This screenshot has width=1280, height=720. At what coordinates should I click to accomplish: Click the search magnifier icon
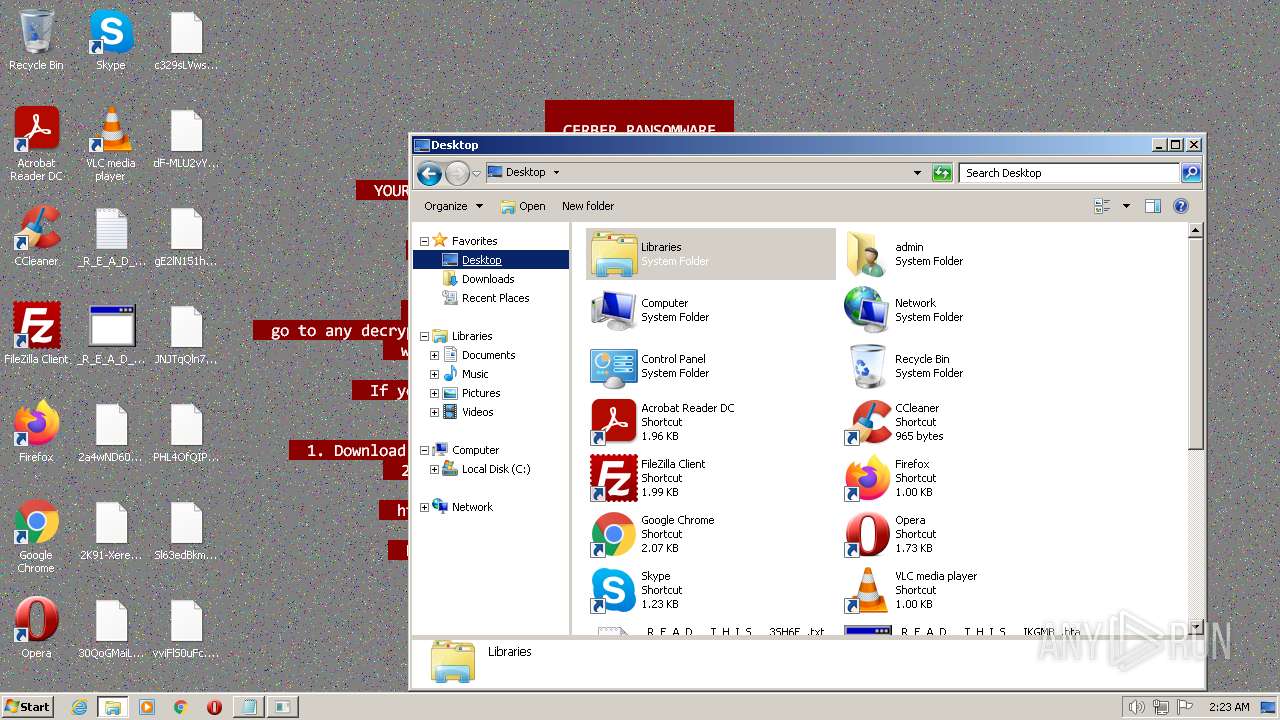pyautogui.click(x=1190, y=173)
